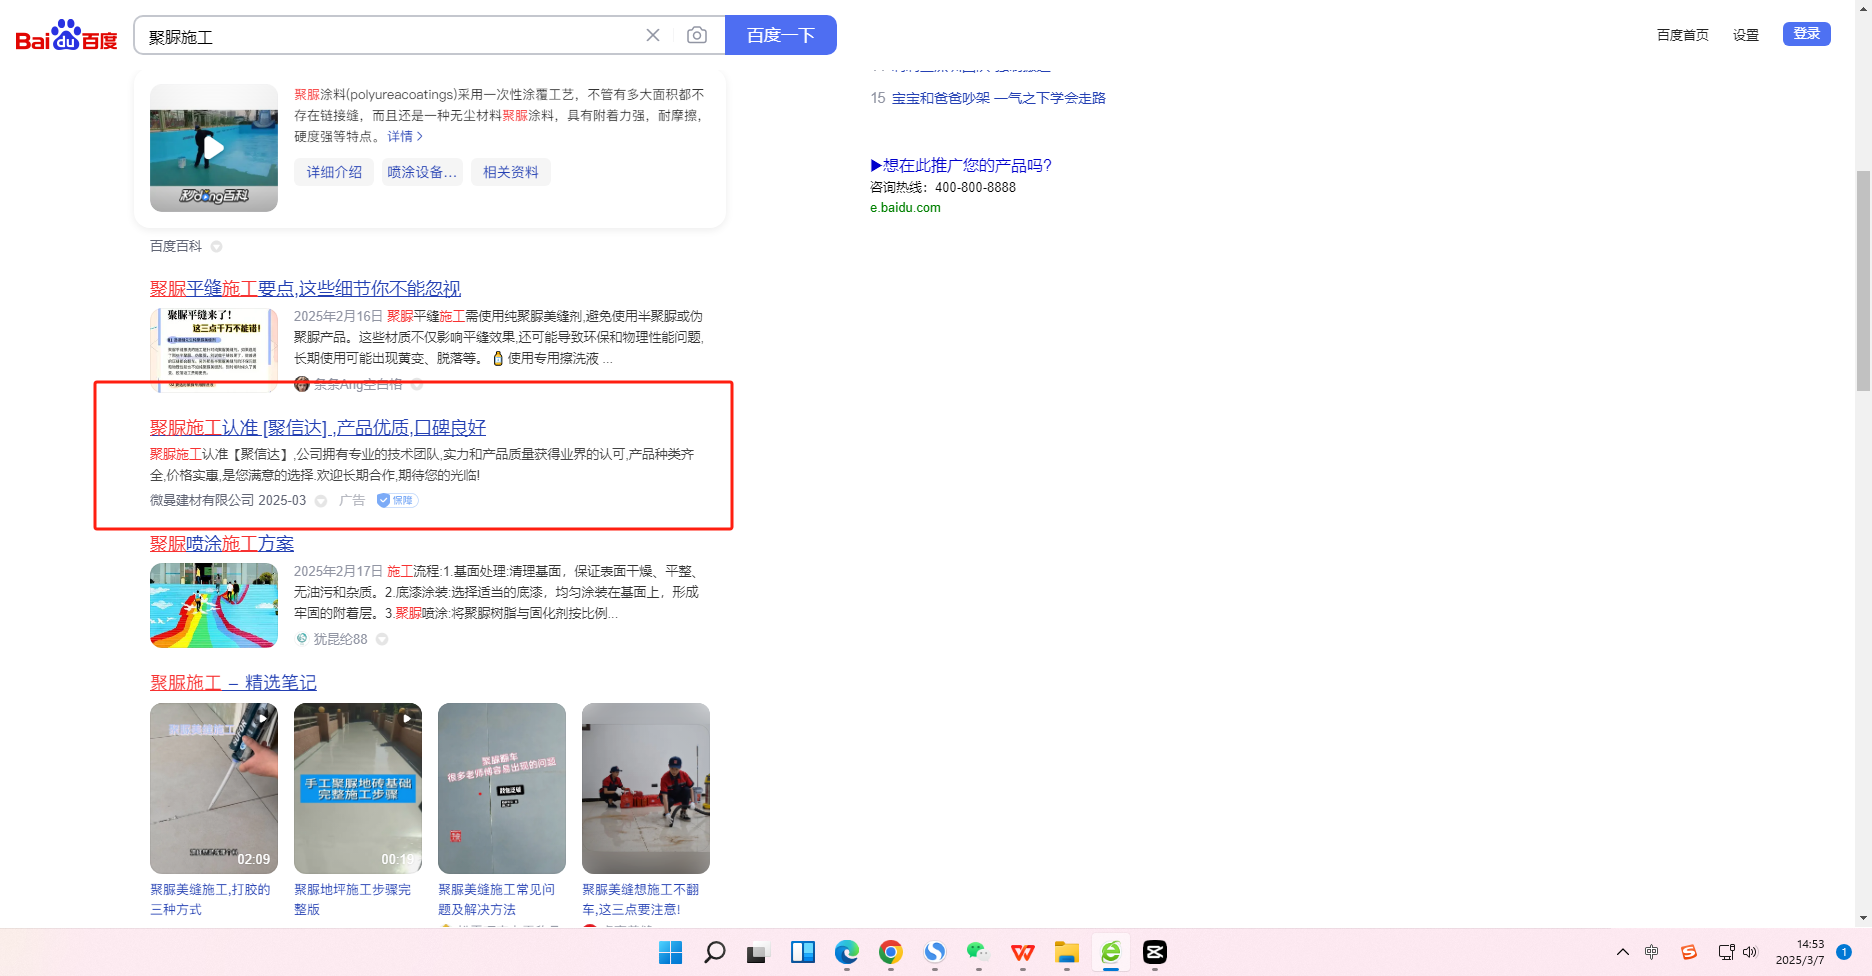Launch Microsoft Edge from taskbar
Image resolution: width=1872 pixels, height=976 pixels.
pyautogui.click(x=847, y=952)
